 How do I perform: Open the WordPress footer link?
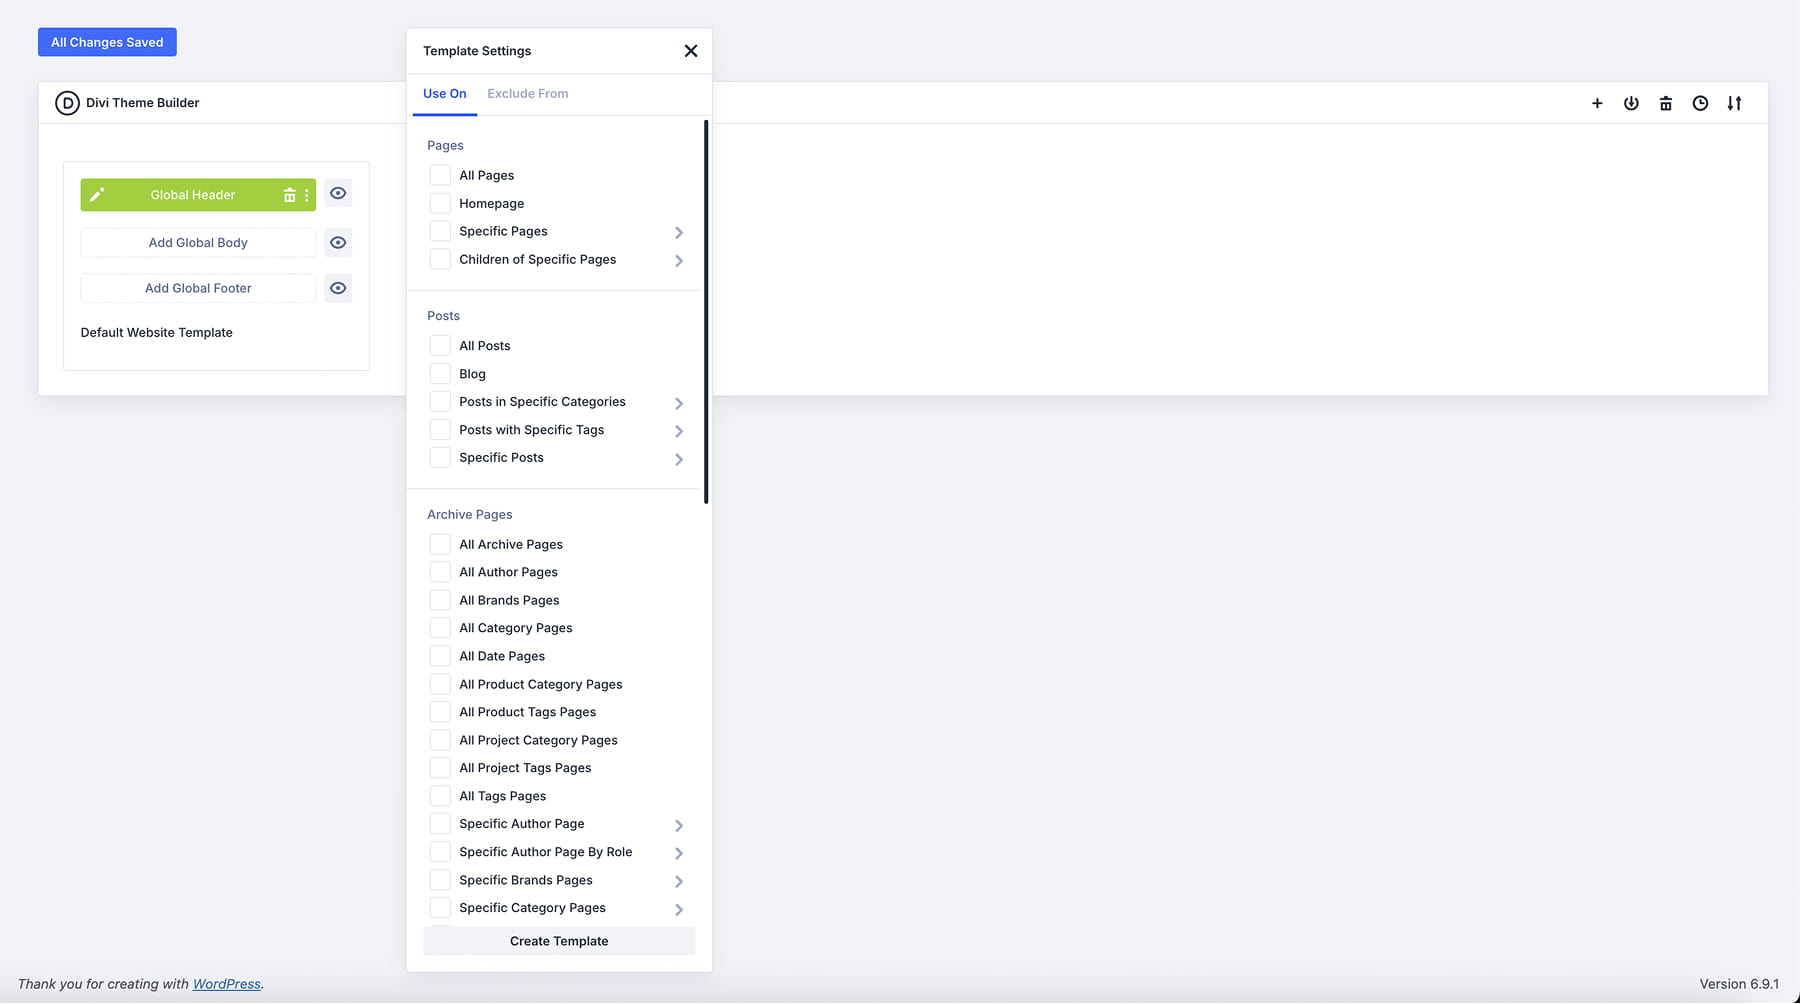(x=226, y=984)
